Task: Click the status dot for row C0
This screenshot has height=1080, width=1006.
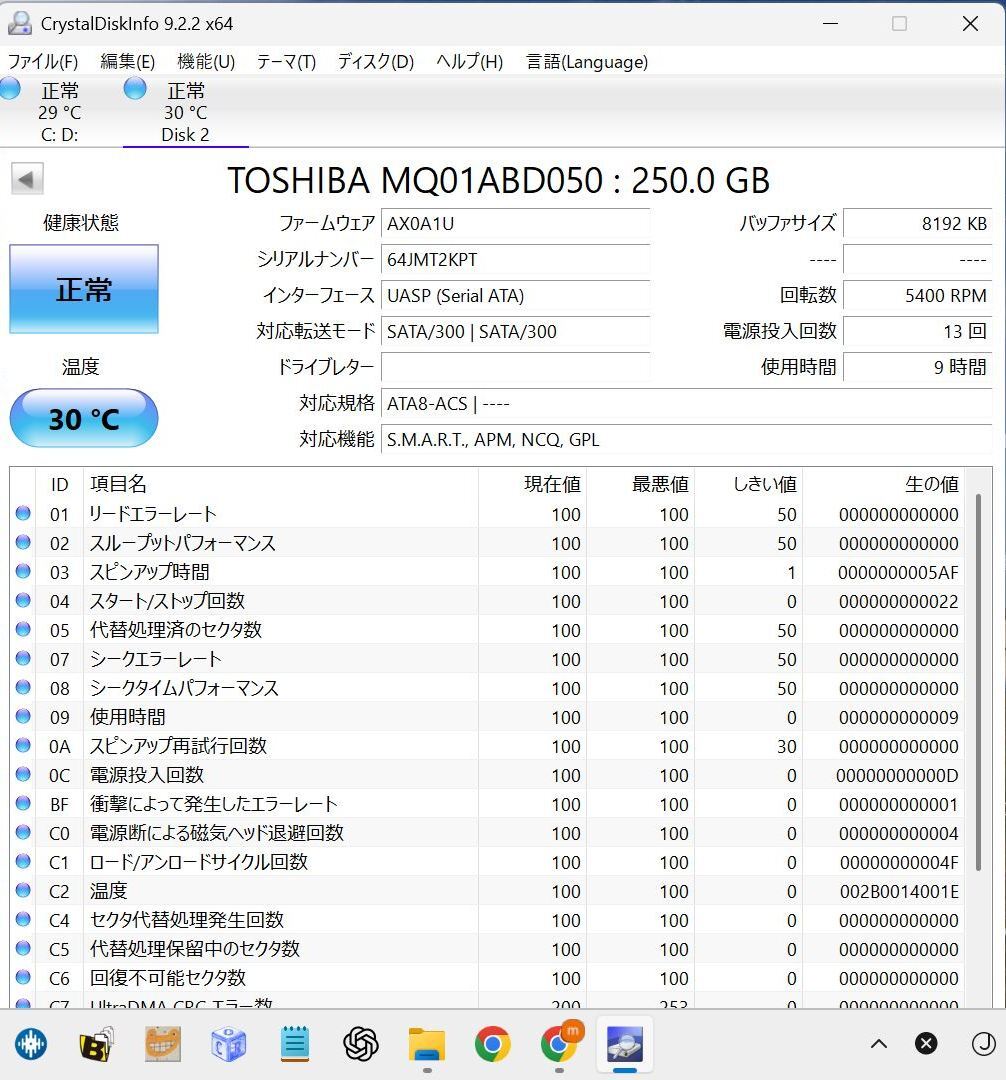Action: tap(23, 832)
